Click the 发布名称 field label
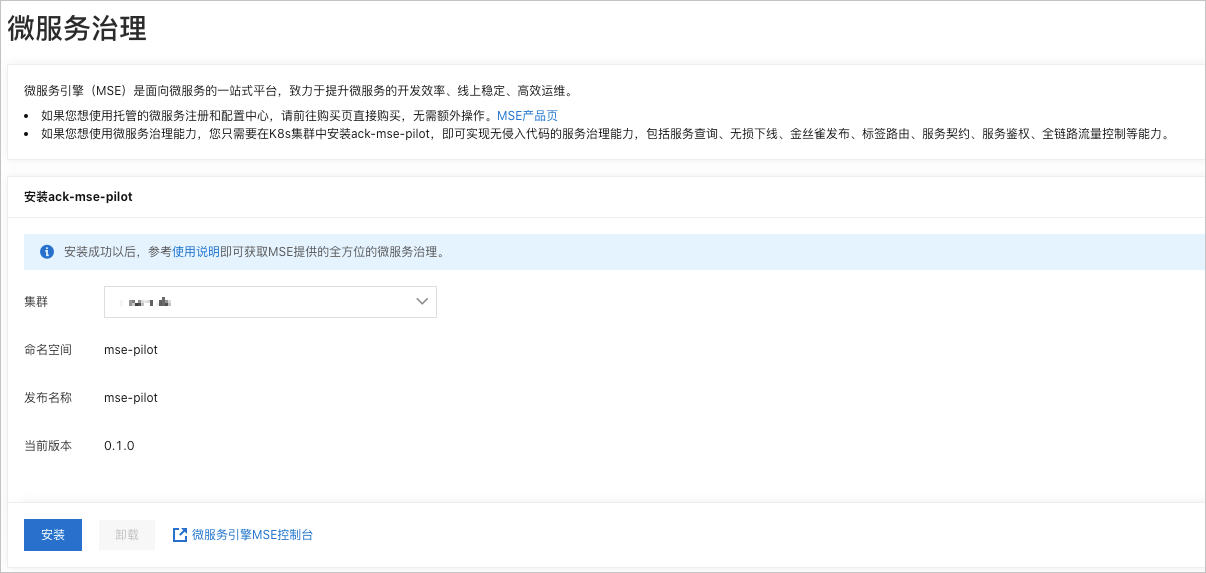 coord(48,398)
